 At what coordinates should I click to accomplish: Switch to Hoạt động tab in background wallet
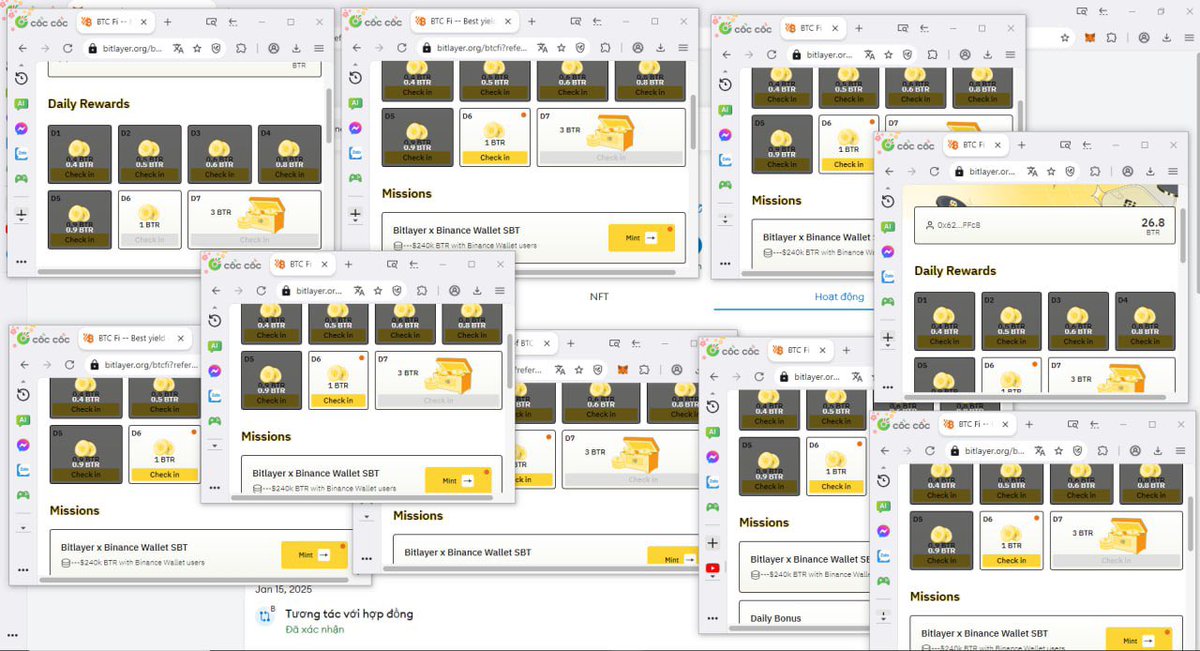tap(839, 297)
